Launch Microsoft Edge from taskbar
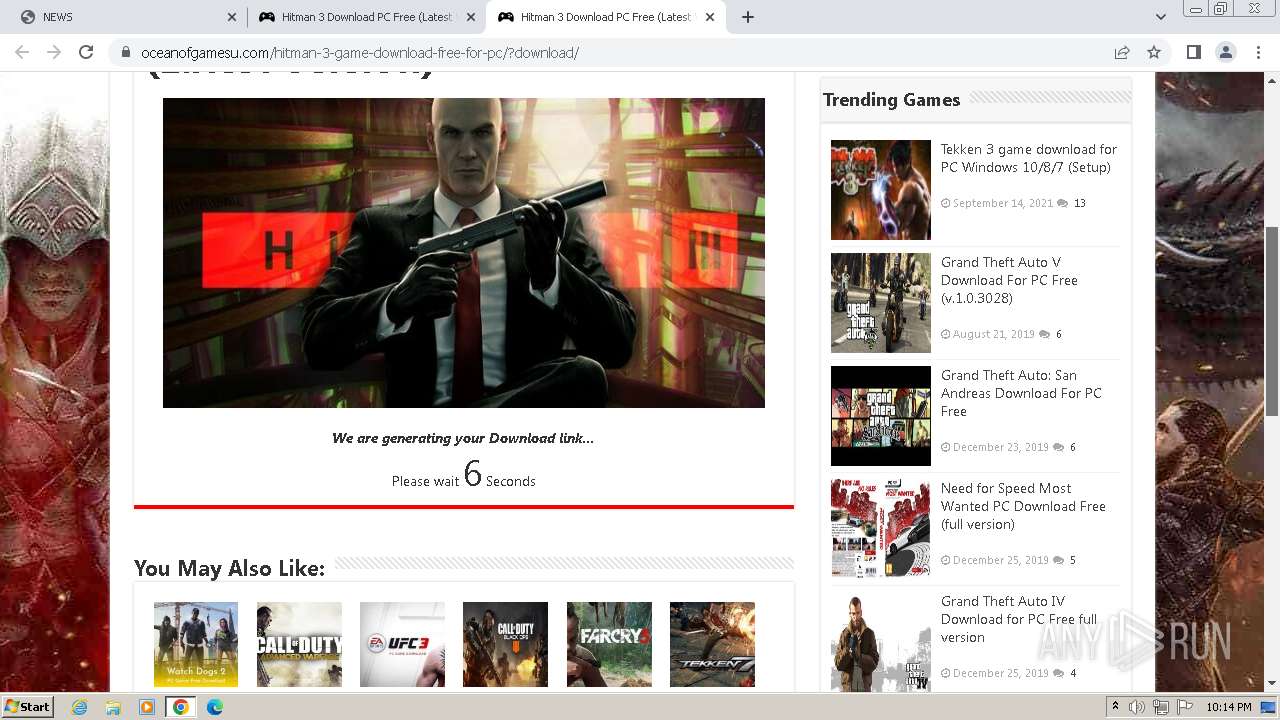Image resolution: width=1280 pixels, height=720 pixels. tap(215, 707)
